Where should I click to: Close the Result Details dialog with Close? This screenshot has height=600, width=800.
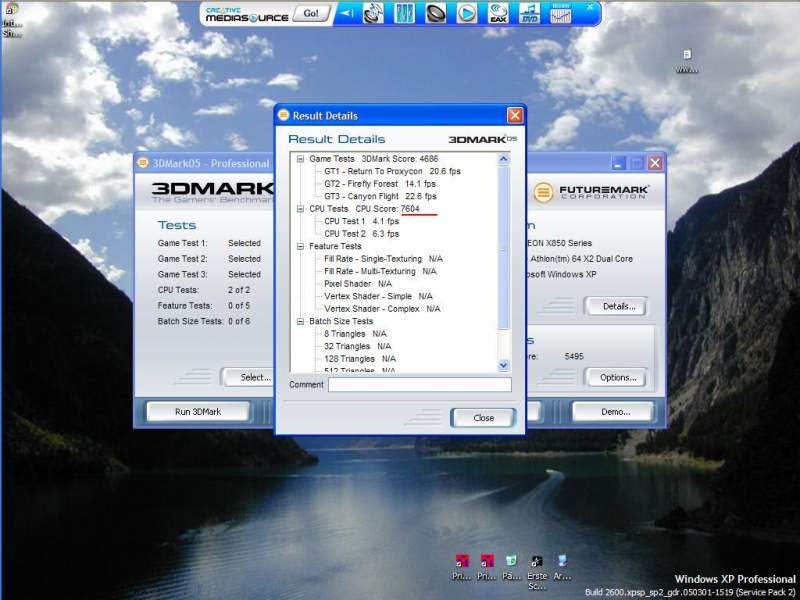point(483,418)
